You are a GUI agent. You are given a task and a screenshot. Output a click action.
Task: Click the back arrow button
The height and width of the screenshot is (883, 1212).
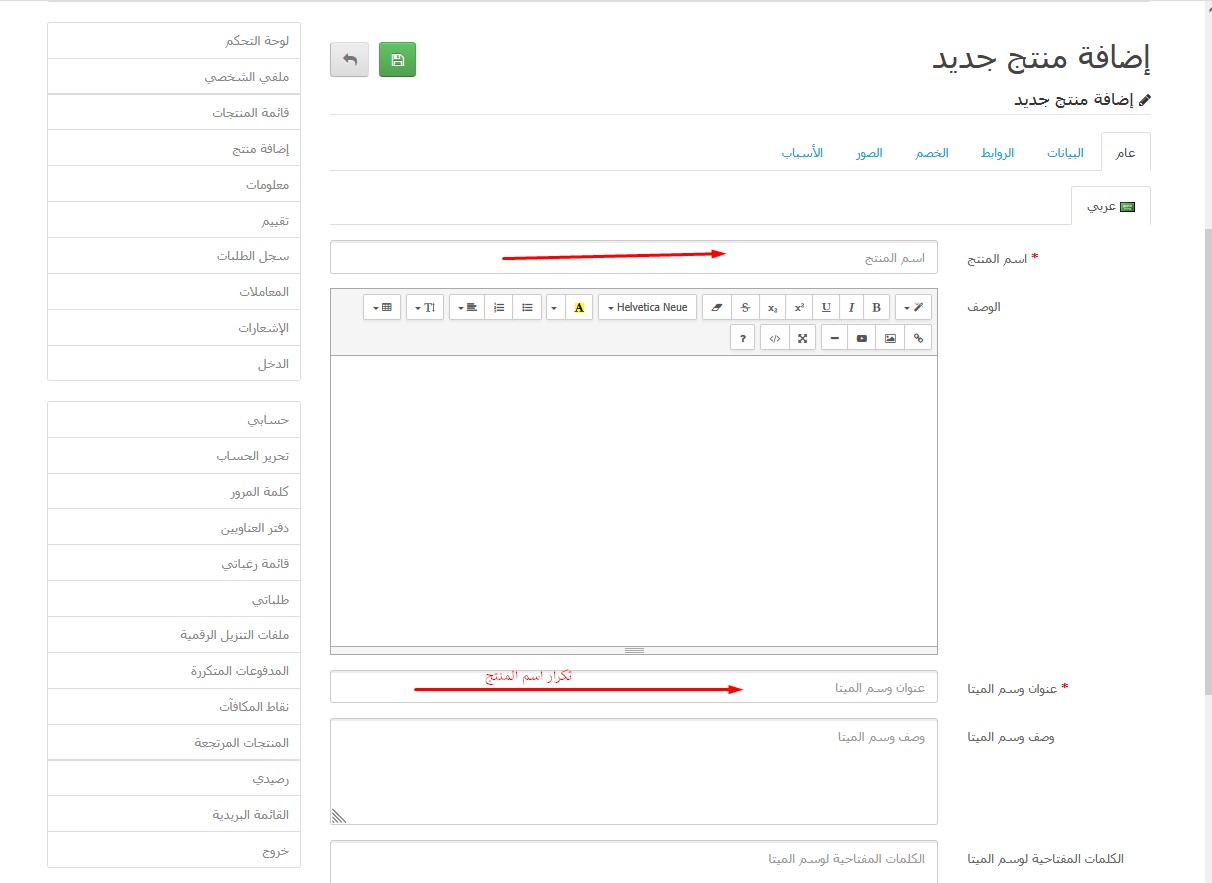(x=349, y=60)
